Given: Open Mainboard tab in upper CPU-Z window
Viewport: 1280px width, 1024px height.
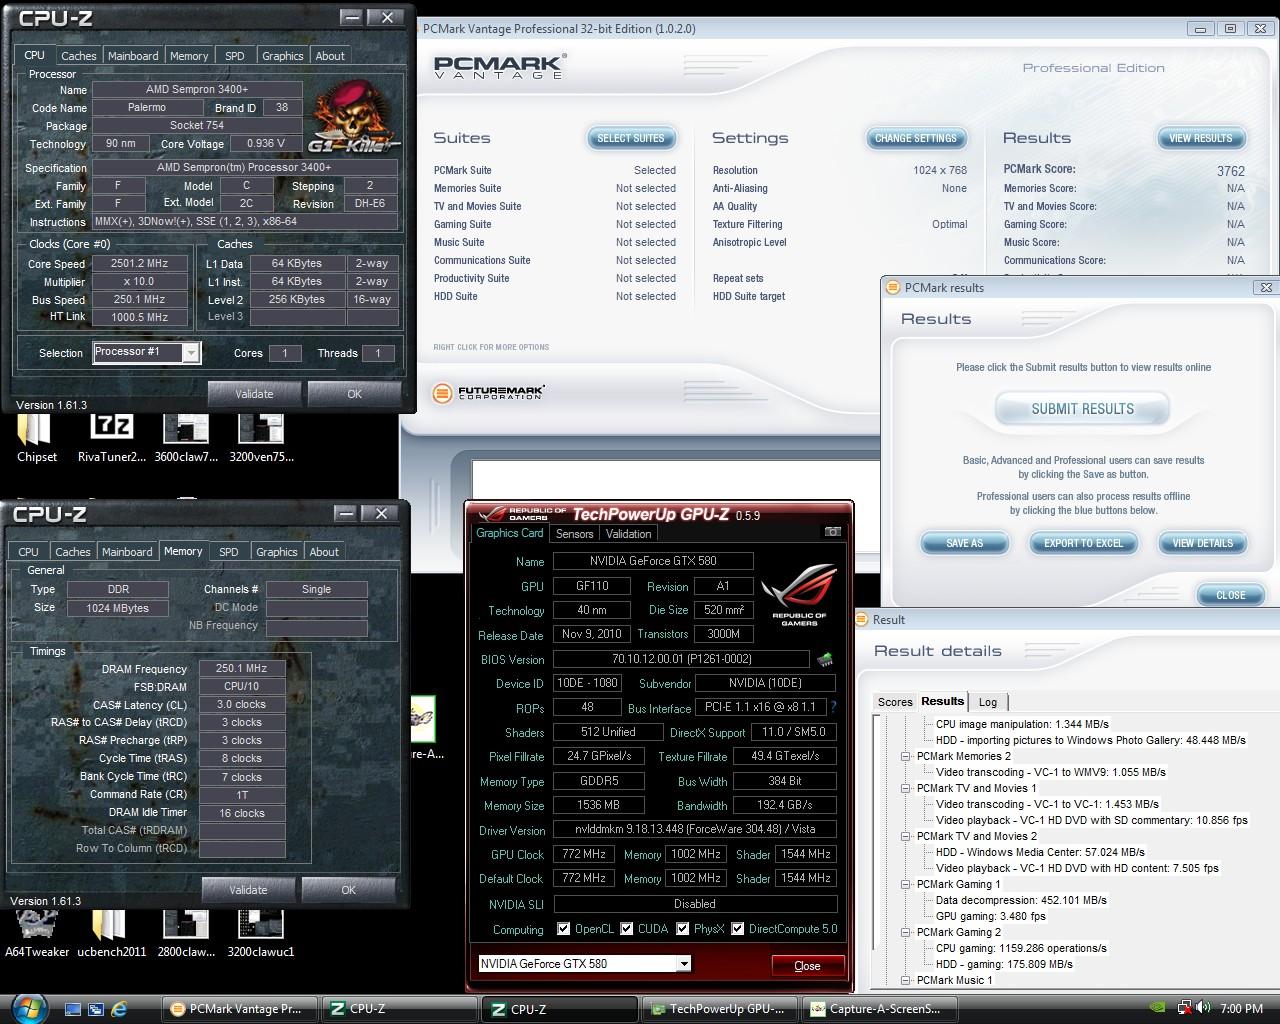Looking at the screenshot, I should point(133,56).
